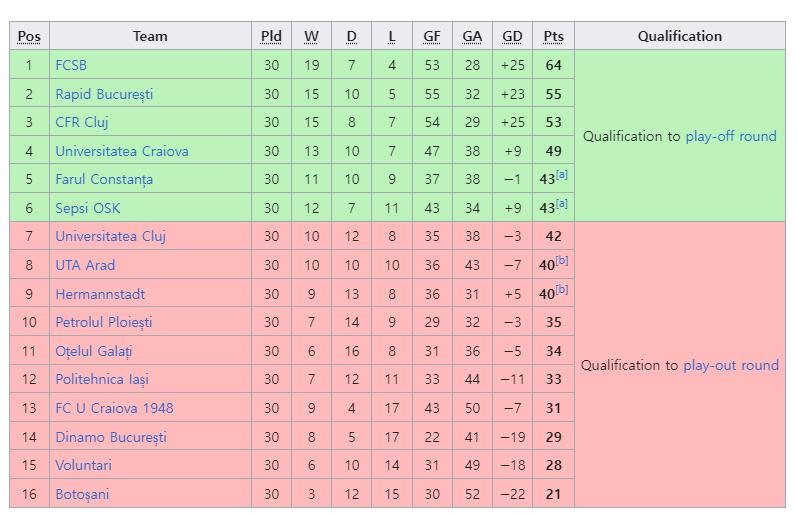This screenshot has width=797, height=515.
Task: Click the Botoșani team link
Action: click(82, 494)
